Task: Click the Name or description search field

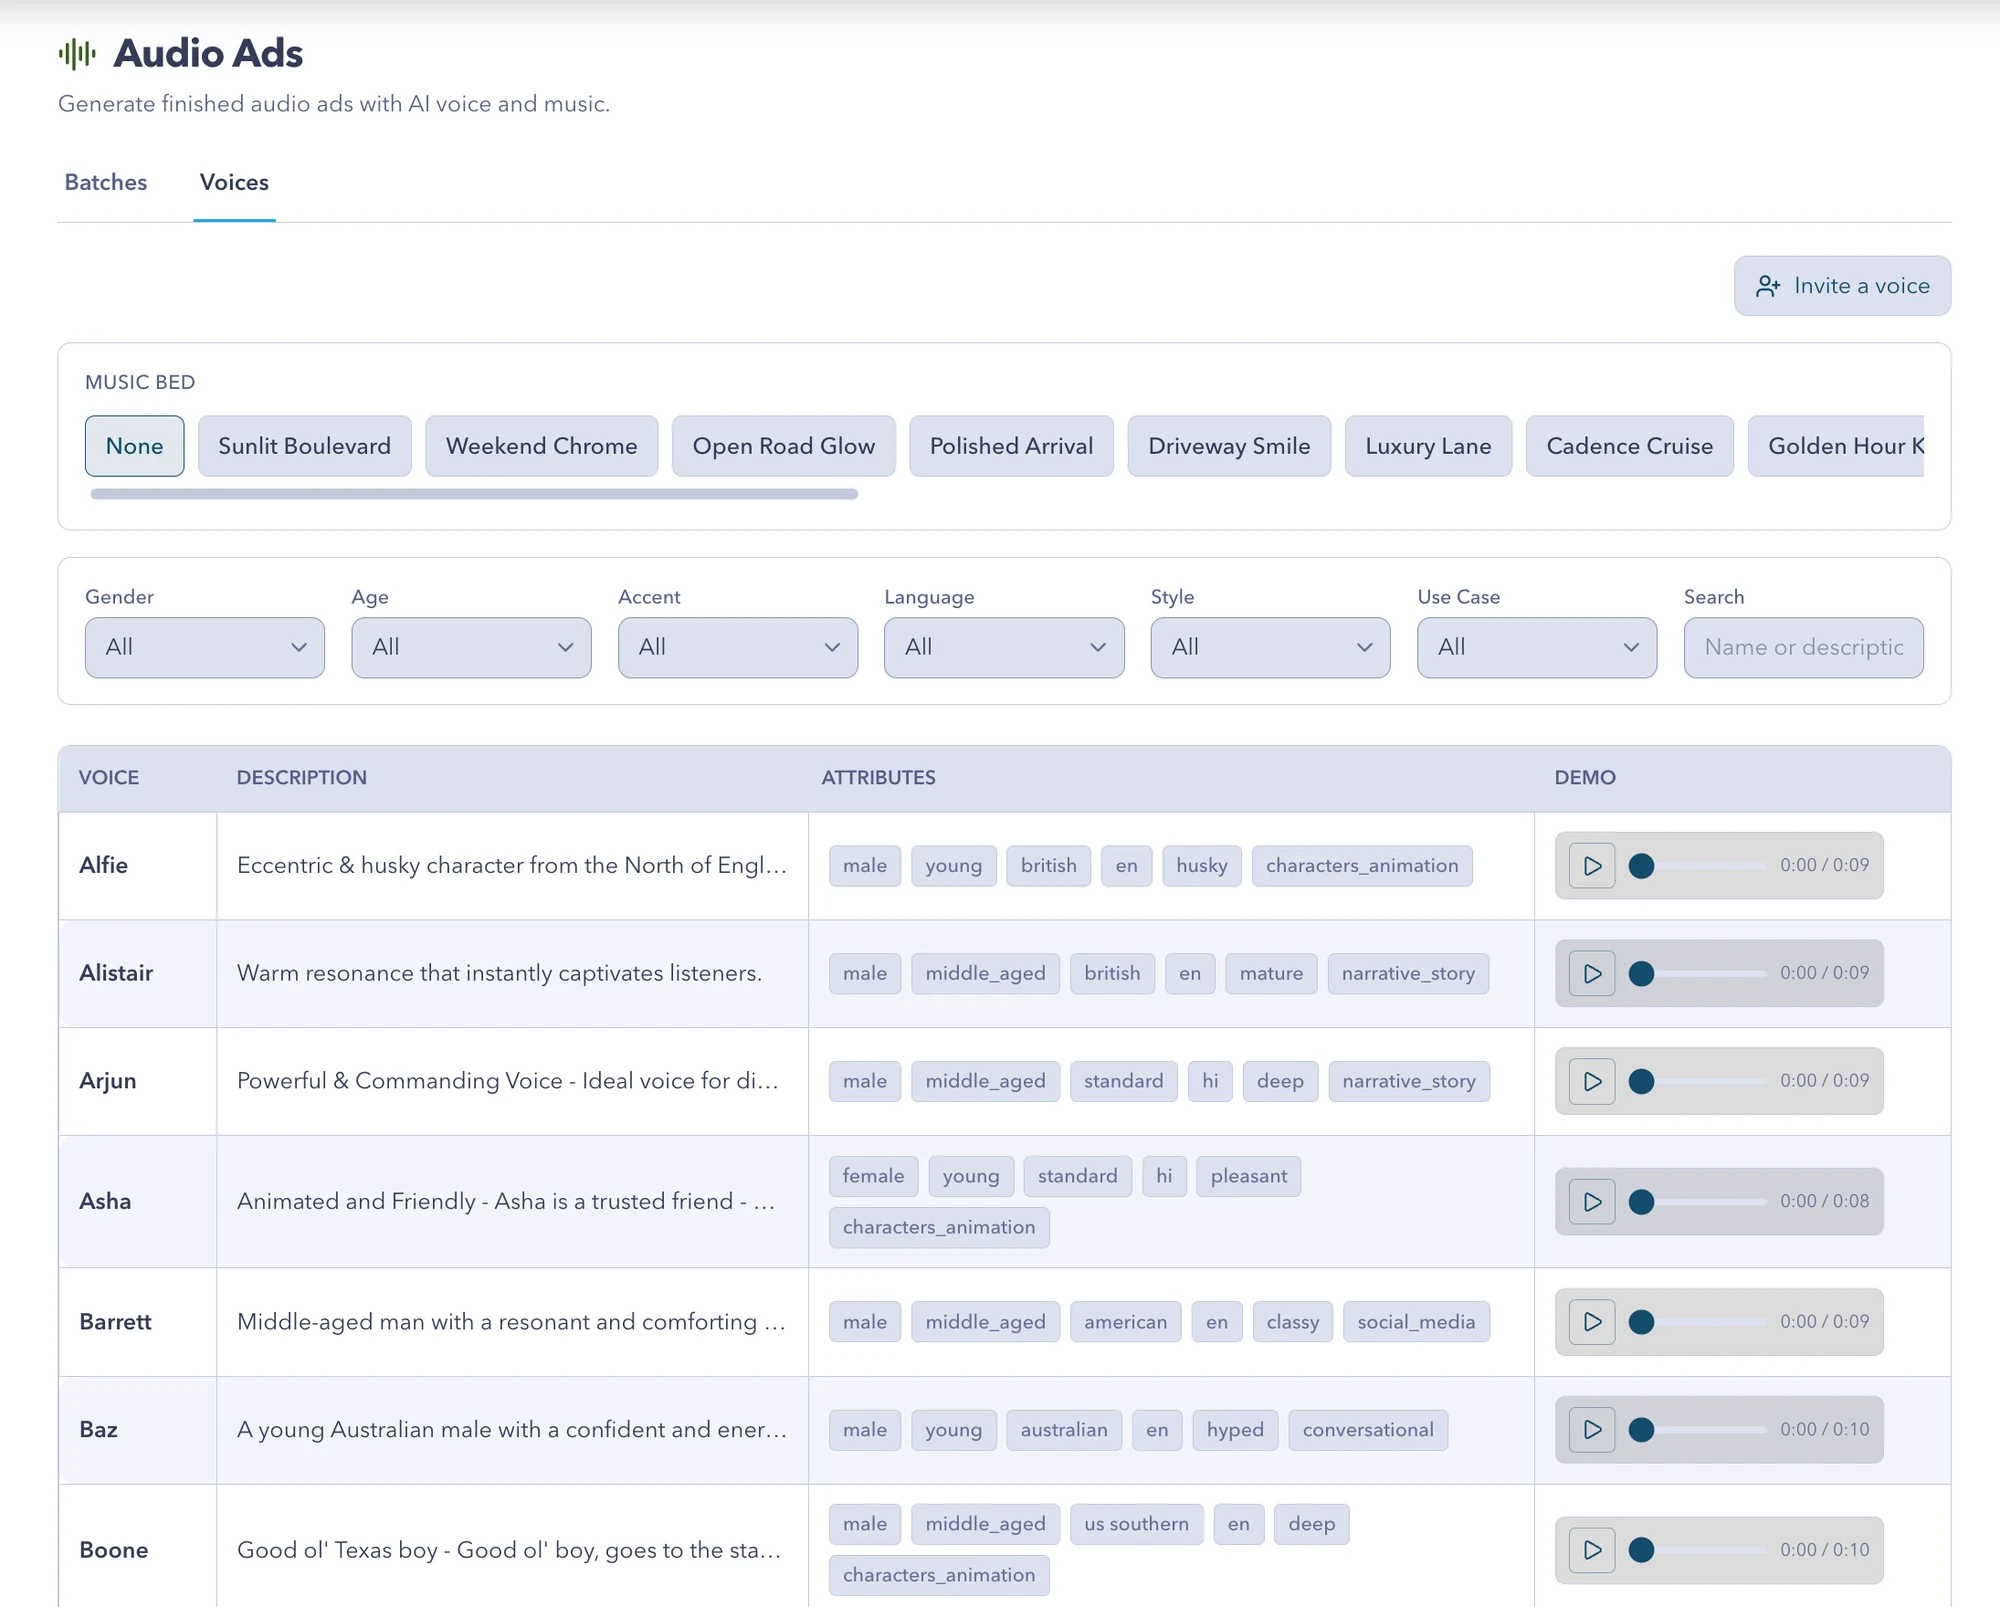Action: [x=1804, y=648]
